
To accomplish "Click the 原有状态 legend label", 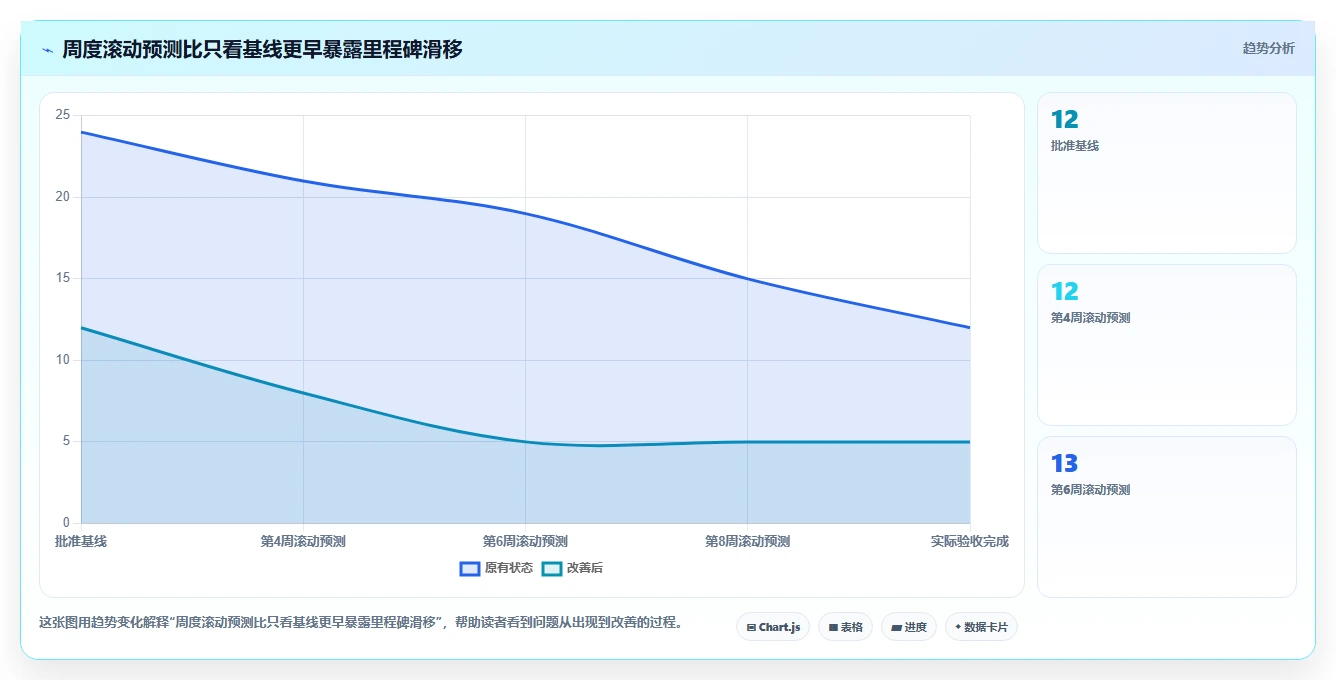I will (508, 568).
